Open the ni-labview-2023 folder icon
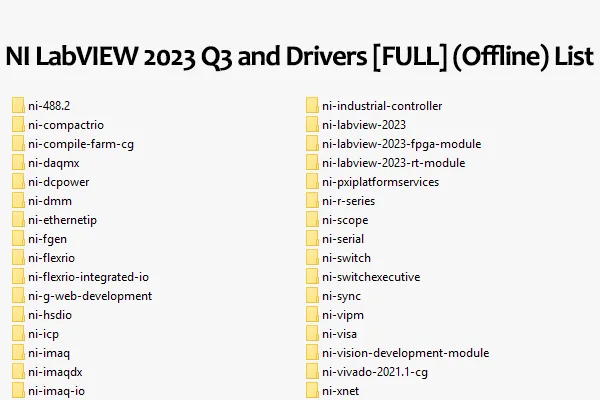The height and width of the screenshot is (400, 600). [312, 124]
